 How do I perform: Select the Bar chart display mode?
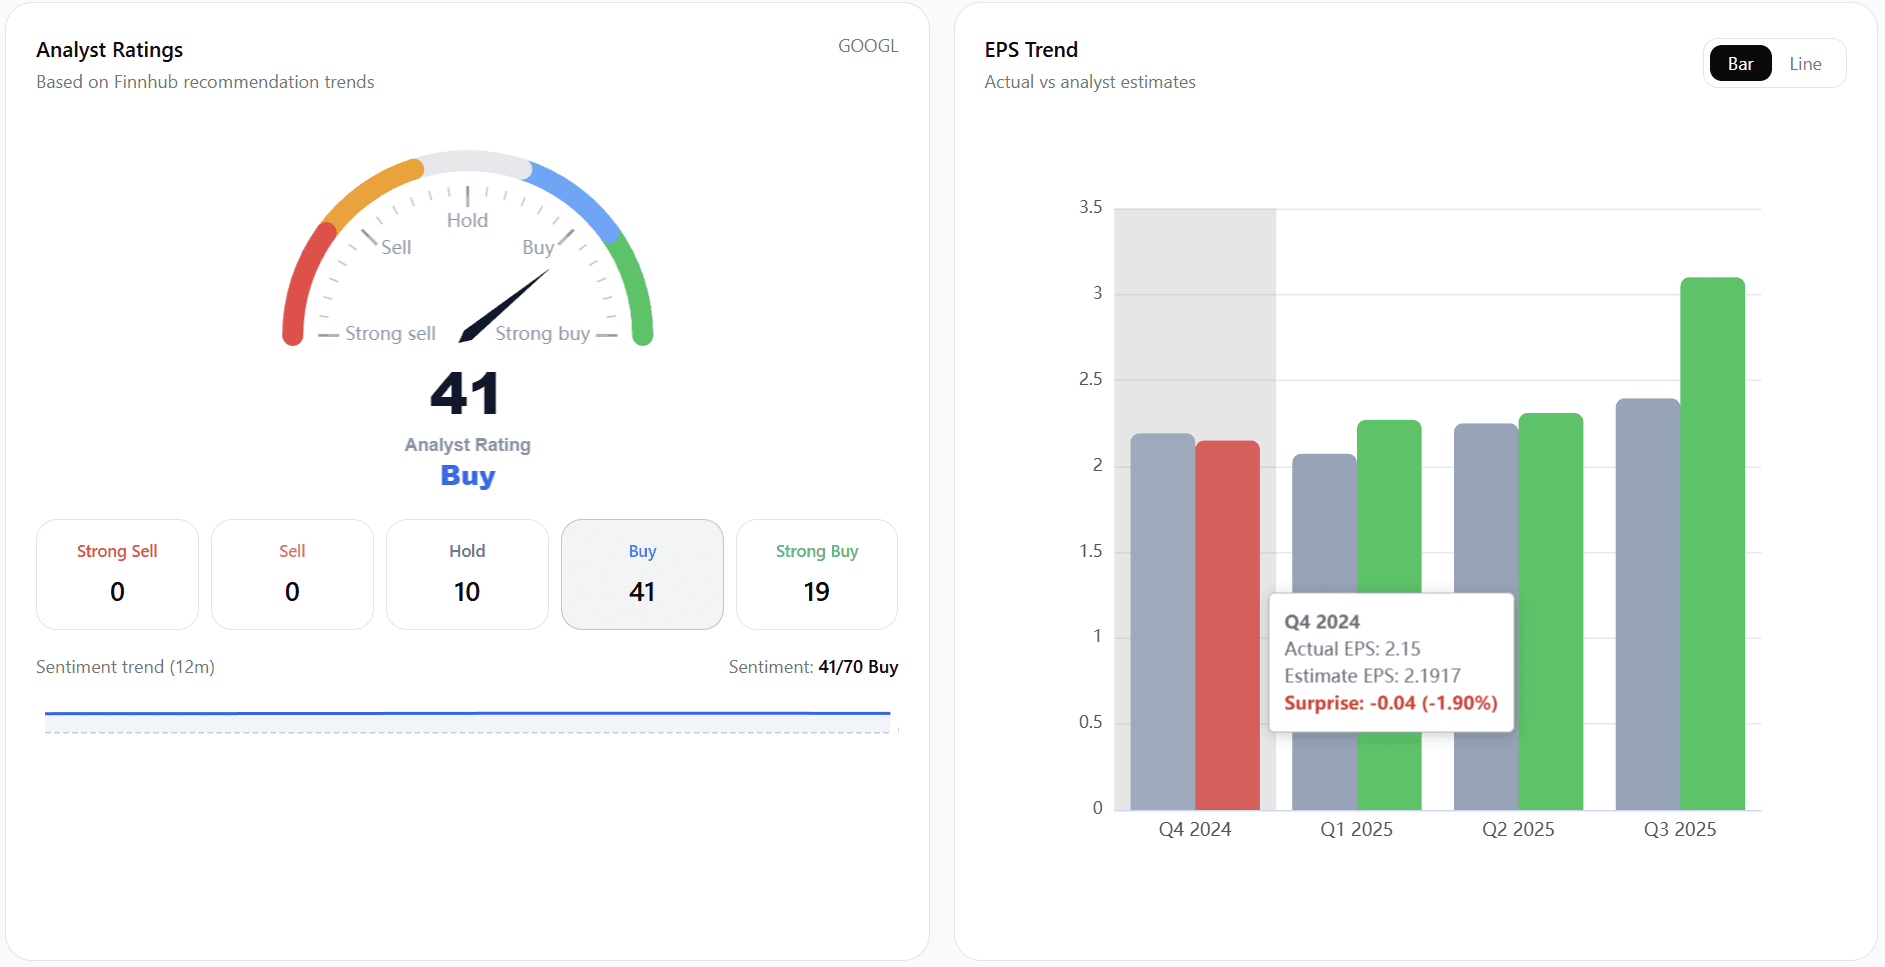coord(1740,62)
